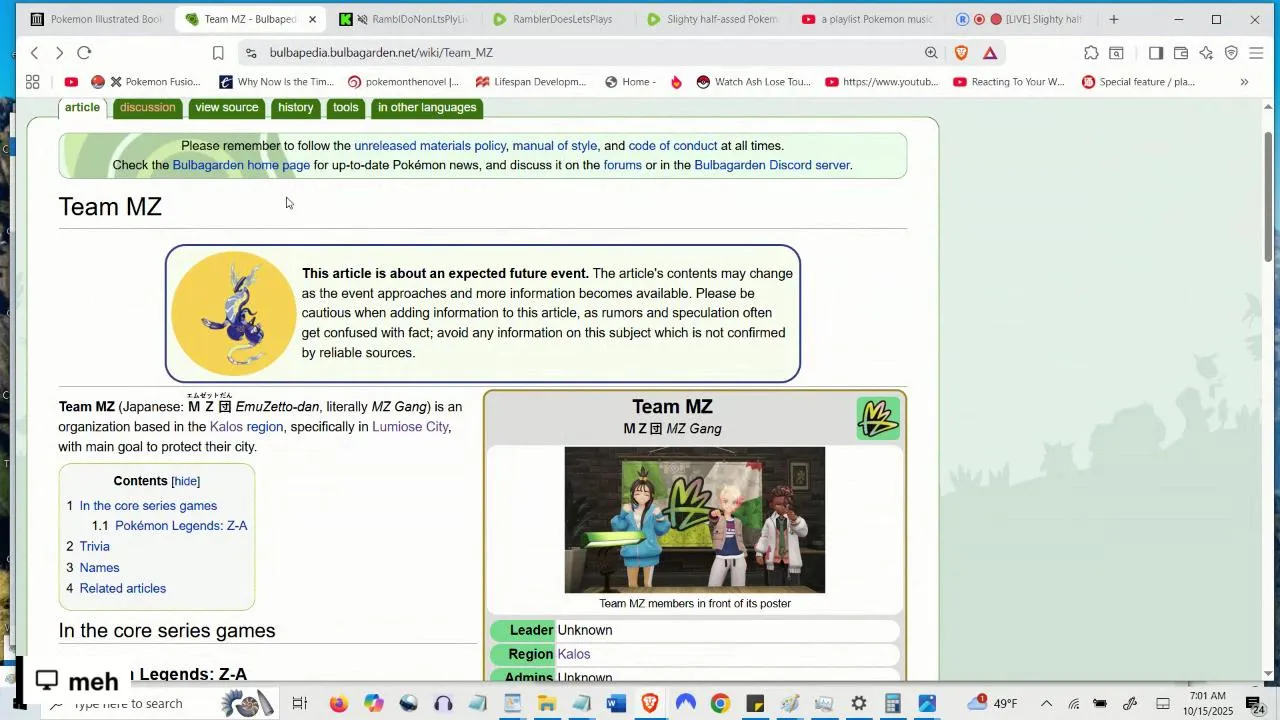1280x720 pixels.
Task: Open the extensions puzzle icon
Action: click(1091, 53)
